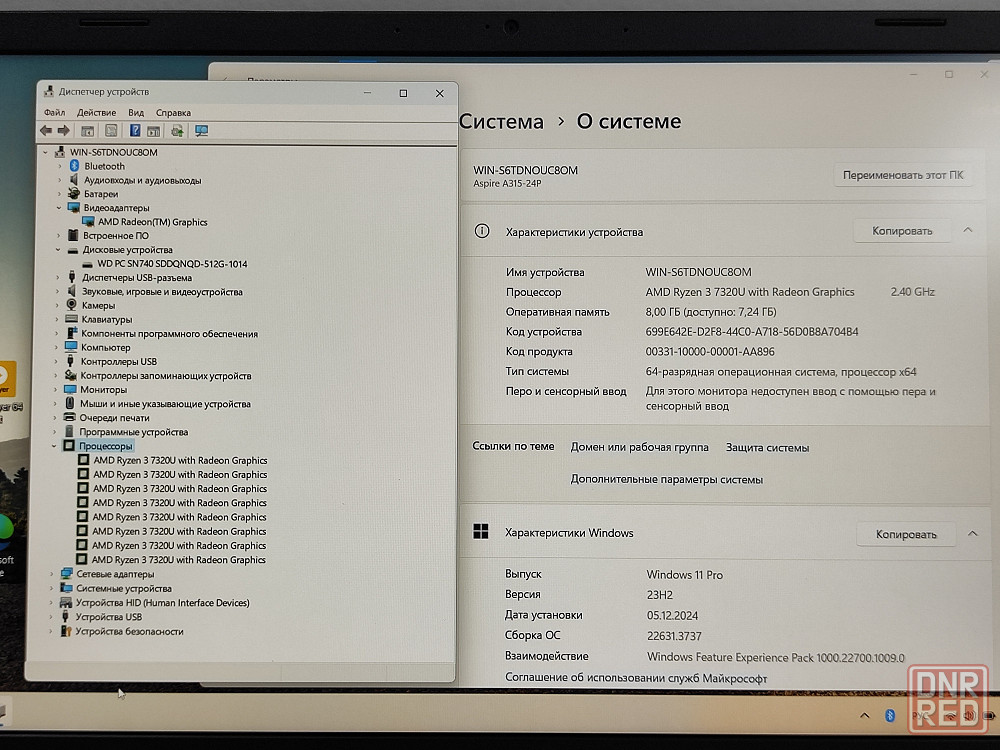Click the Мониторы monitor icon in the tree
The image size is (1000, 750).
[x=70, y=389]
